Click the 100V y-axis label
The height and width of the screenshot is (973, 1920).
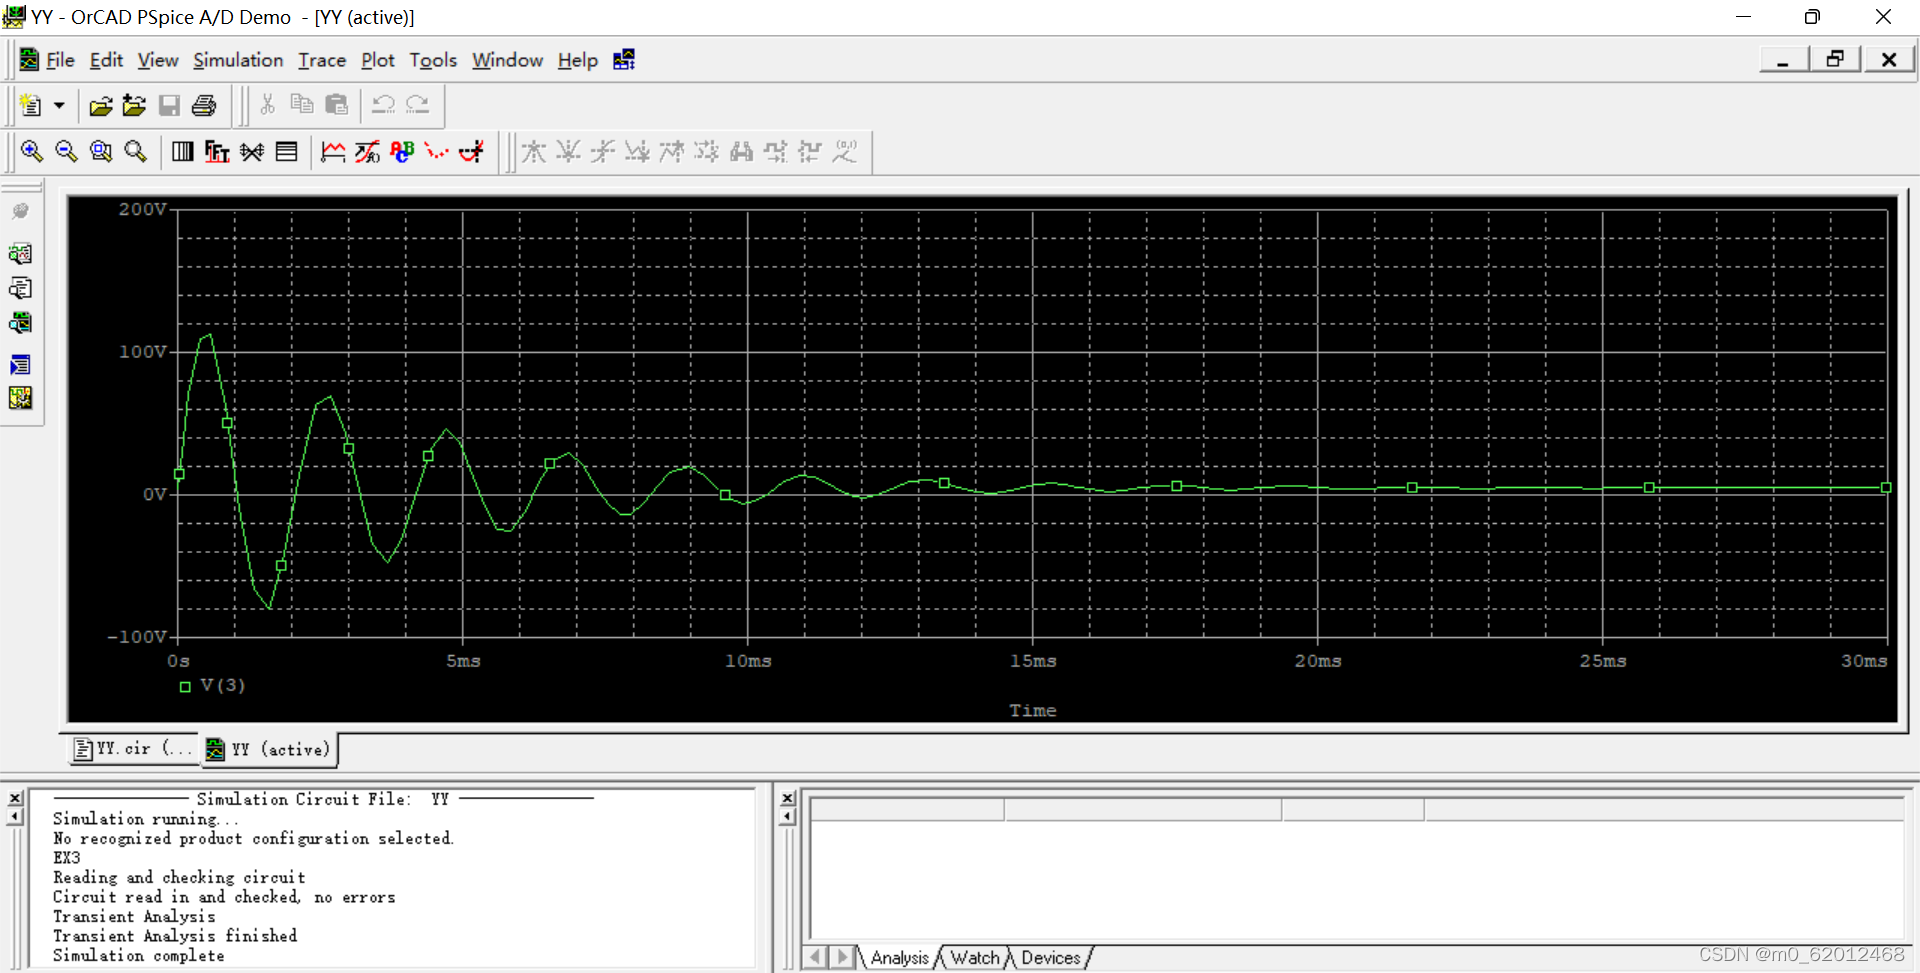tap(142, 352)
